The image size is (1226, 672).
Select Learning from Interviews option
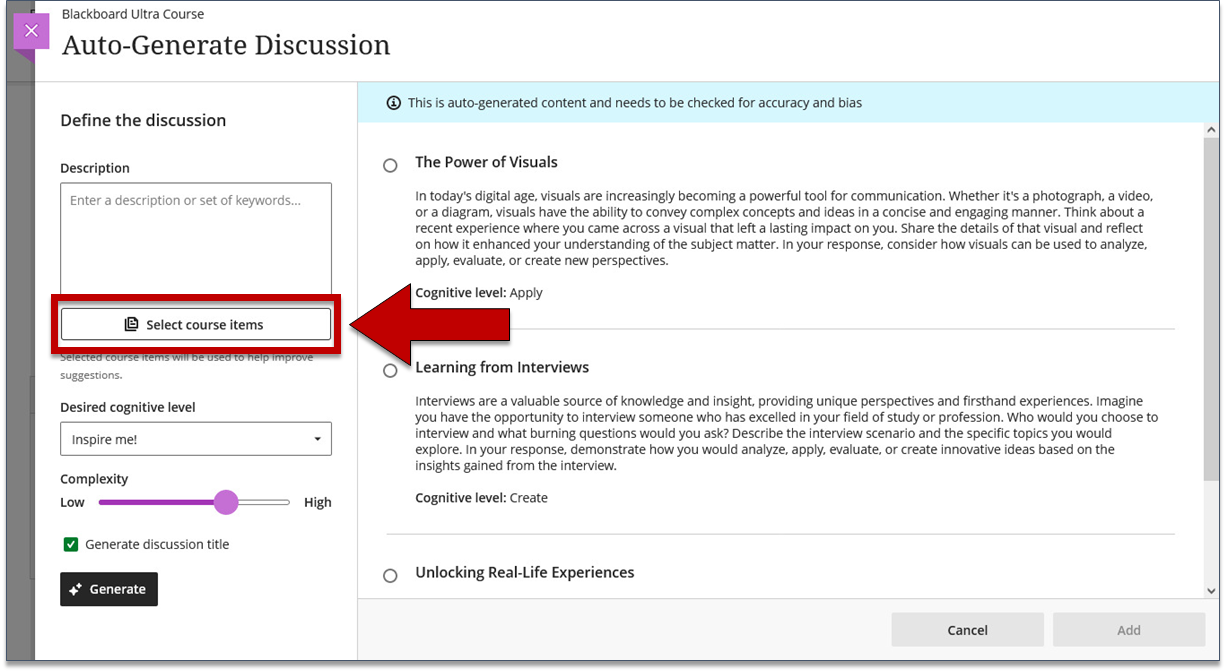[x=390, y=371]
